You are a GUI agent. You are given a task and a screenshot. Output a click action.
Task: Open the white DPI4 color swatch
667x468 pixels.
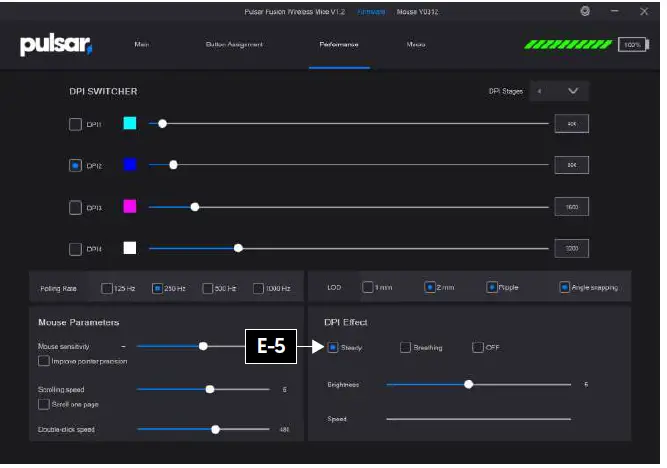[x=130, y=248]
